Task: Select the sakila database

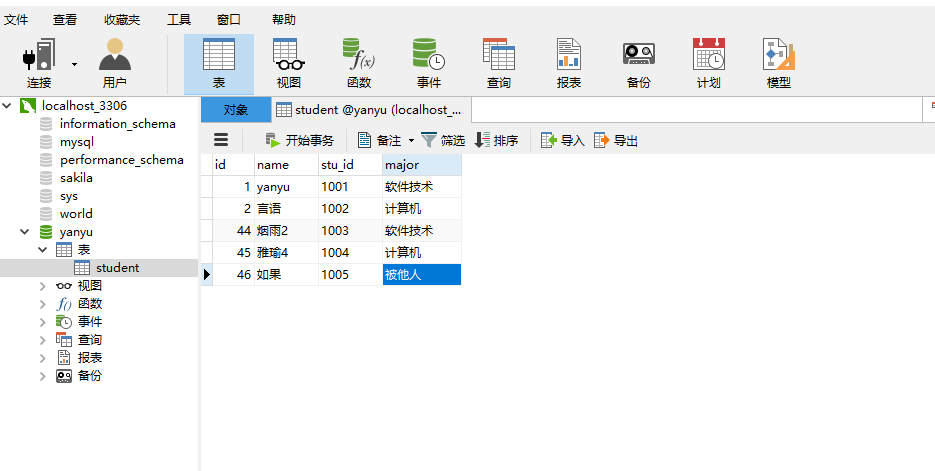Action: click(76, 178)
